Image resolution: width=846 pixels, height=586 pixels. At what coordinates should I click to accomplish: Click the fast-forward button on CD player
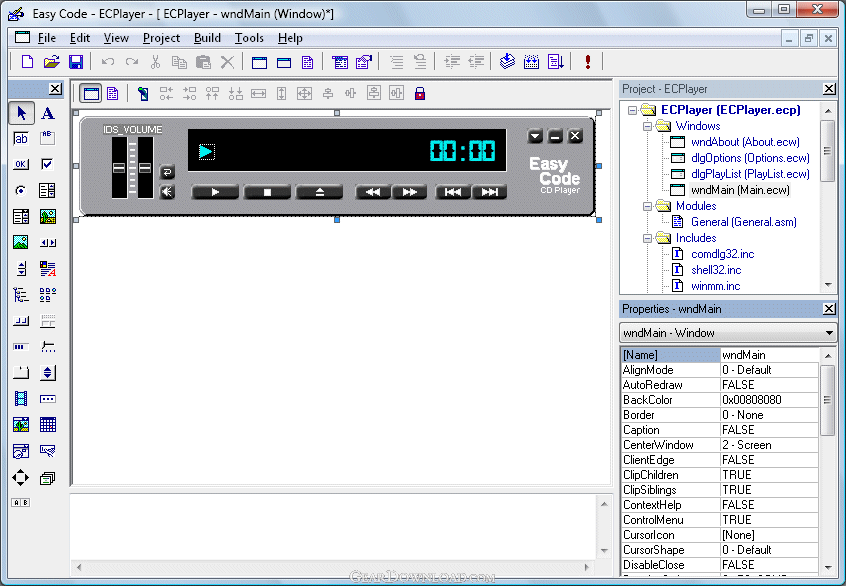click(410, 192)
